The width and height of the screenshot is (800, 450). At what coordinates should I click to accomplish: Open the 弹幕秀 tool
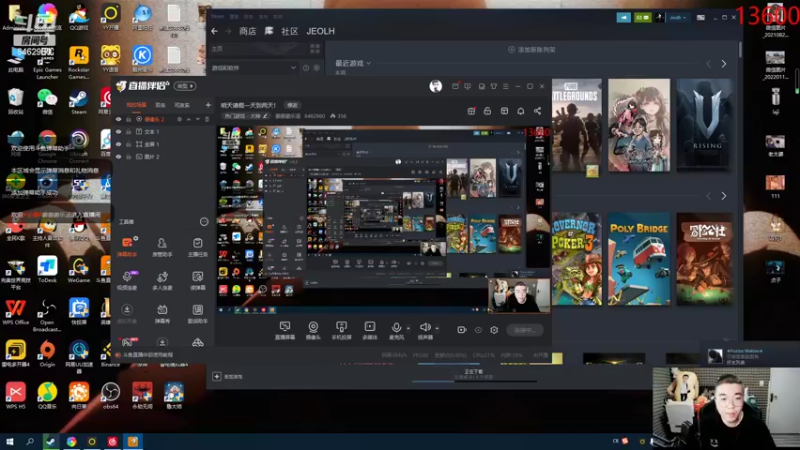(162, 313)
